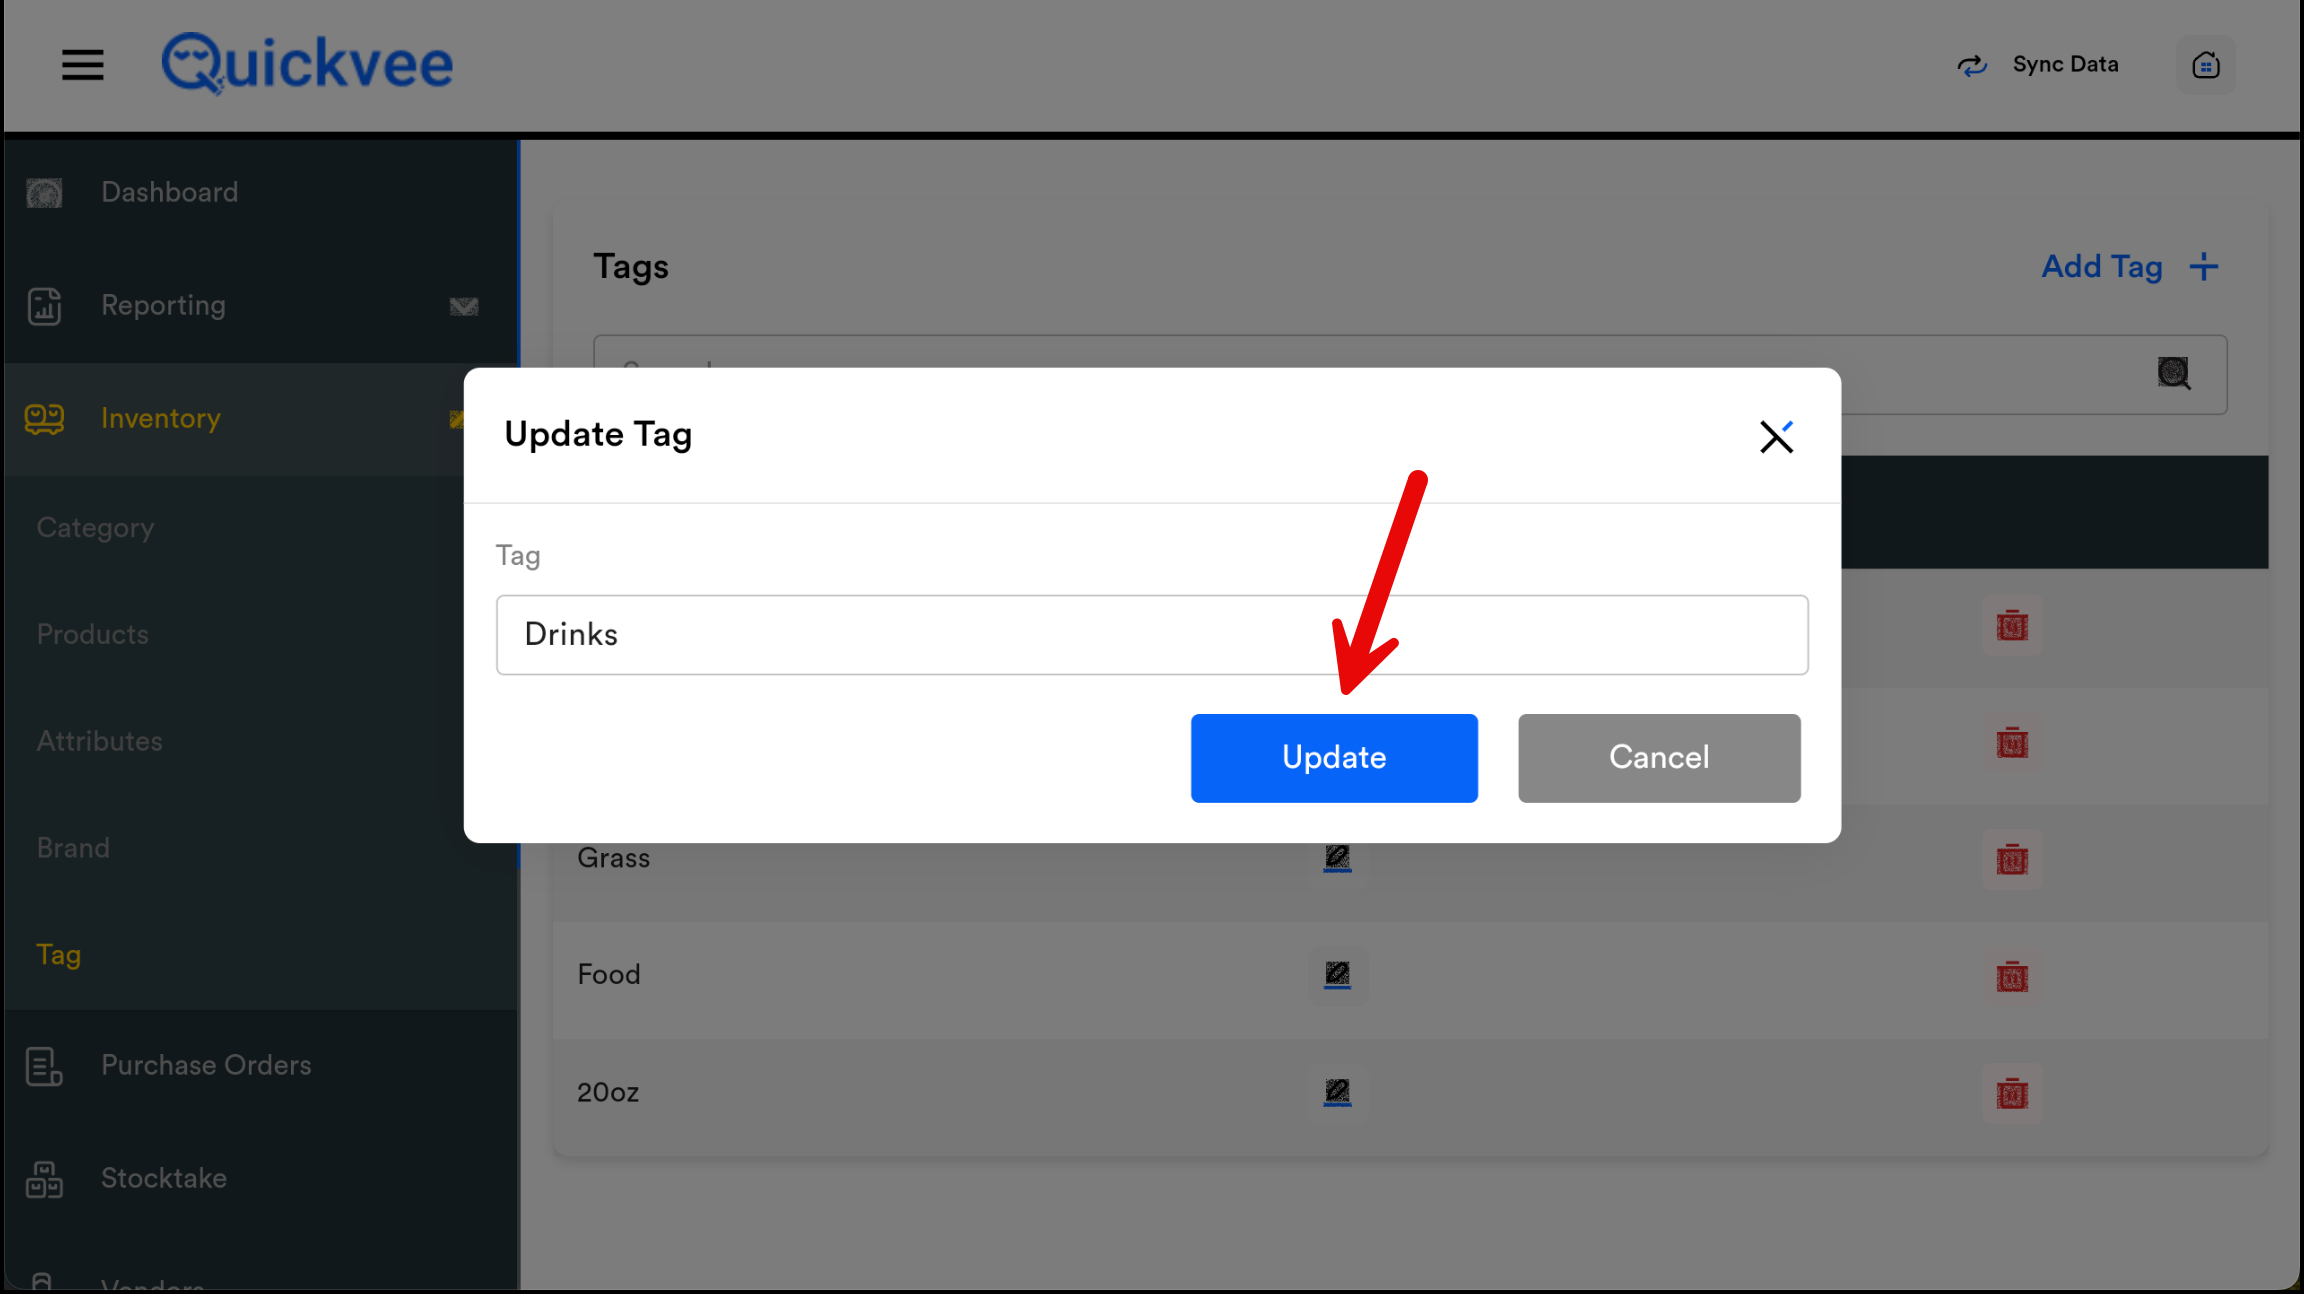Edit the Food tag pencil icon

point(1337,974)
